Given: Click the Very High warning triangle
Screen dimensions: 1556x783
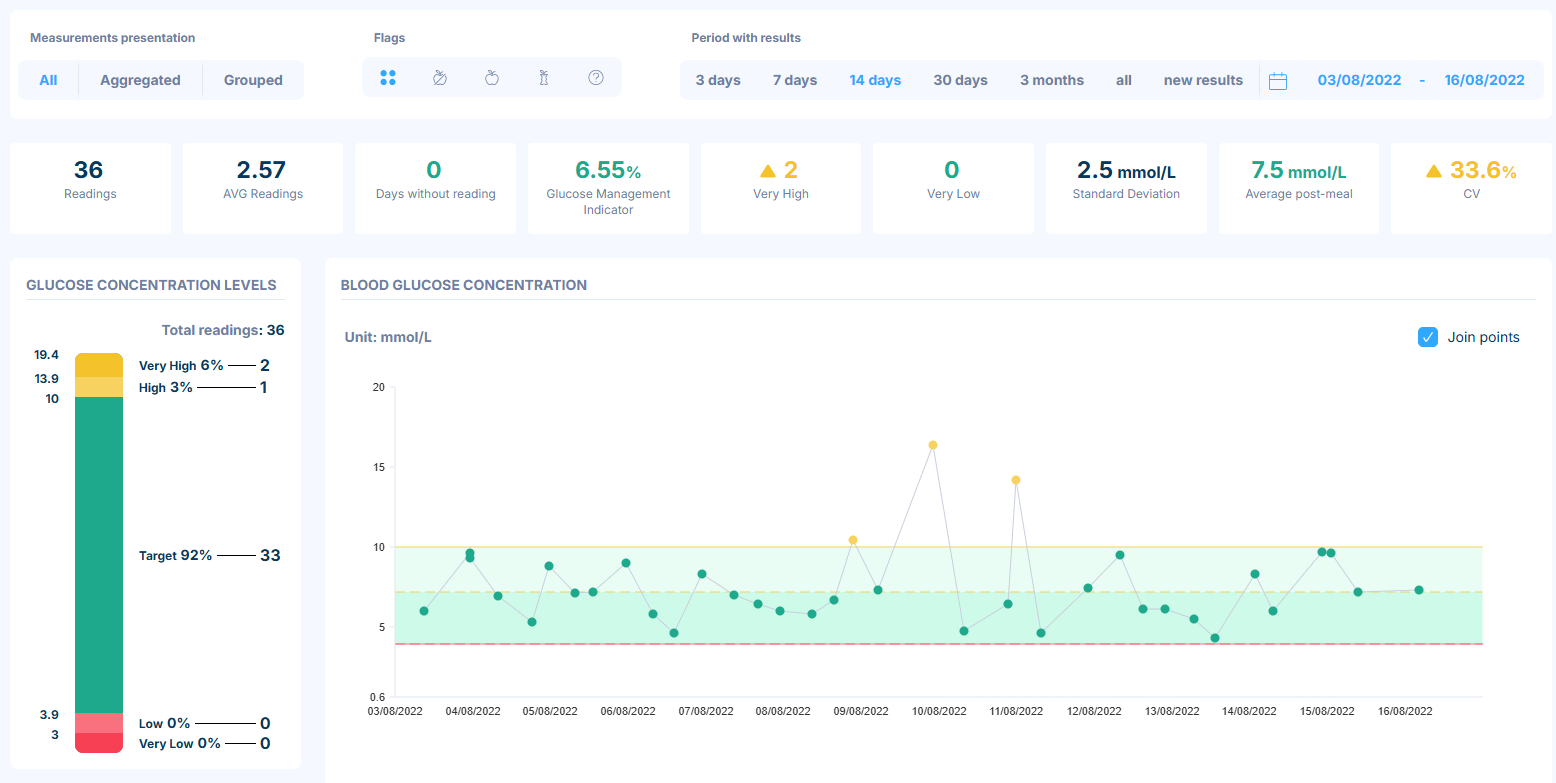Looking at the screenshot, I should (x=768, y=171).
